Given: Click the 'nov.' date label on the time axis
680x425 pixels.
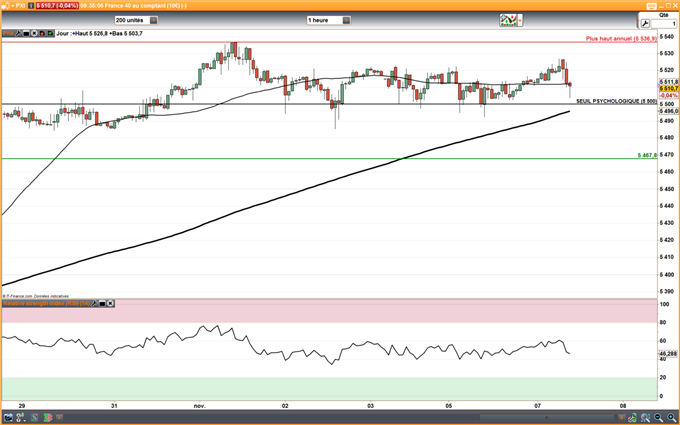Looking at the screenshot, I should tap(199, 406).
